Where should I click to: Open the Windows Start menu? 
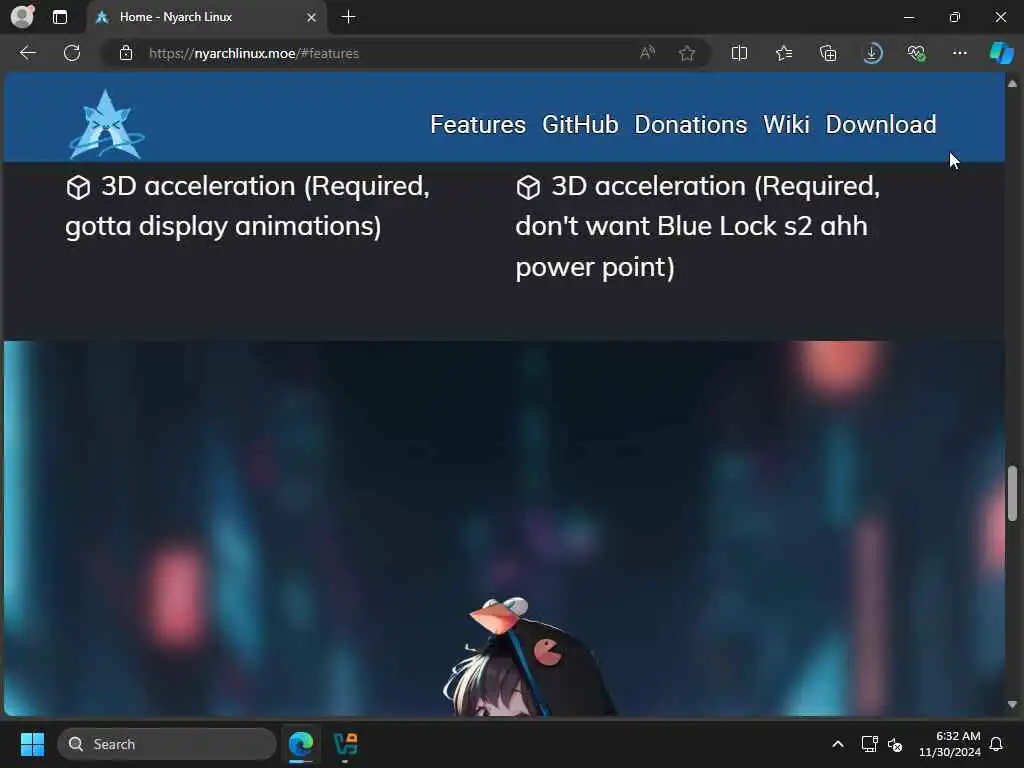32,744
